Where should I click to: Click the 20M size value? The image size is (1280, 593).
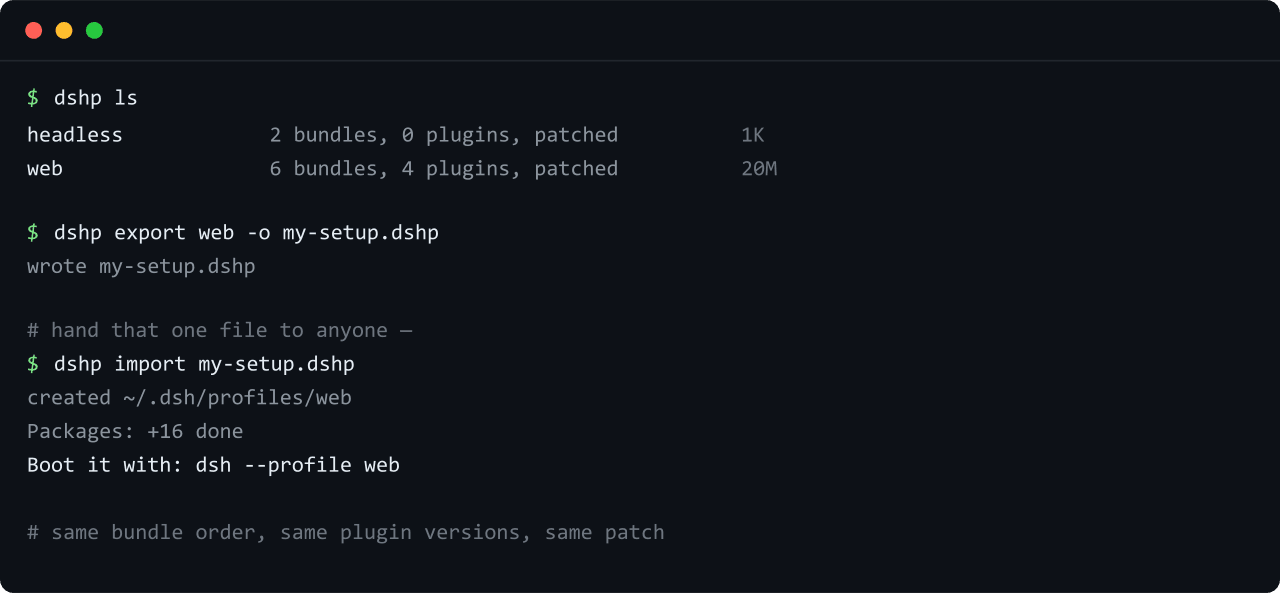point(759,169)
